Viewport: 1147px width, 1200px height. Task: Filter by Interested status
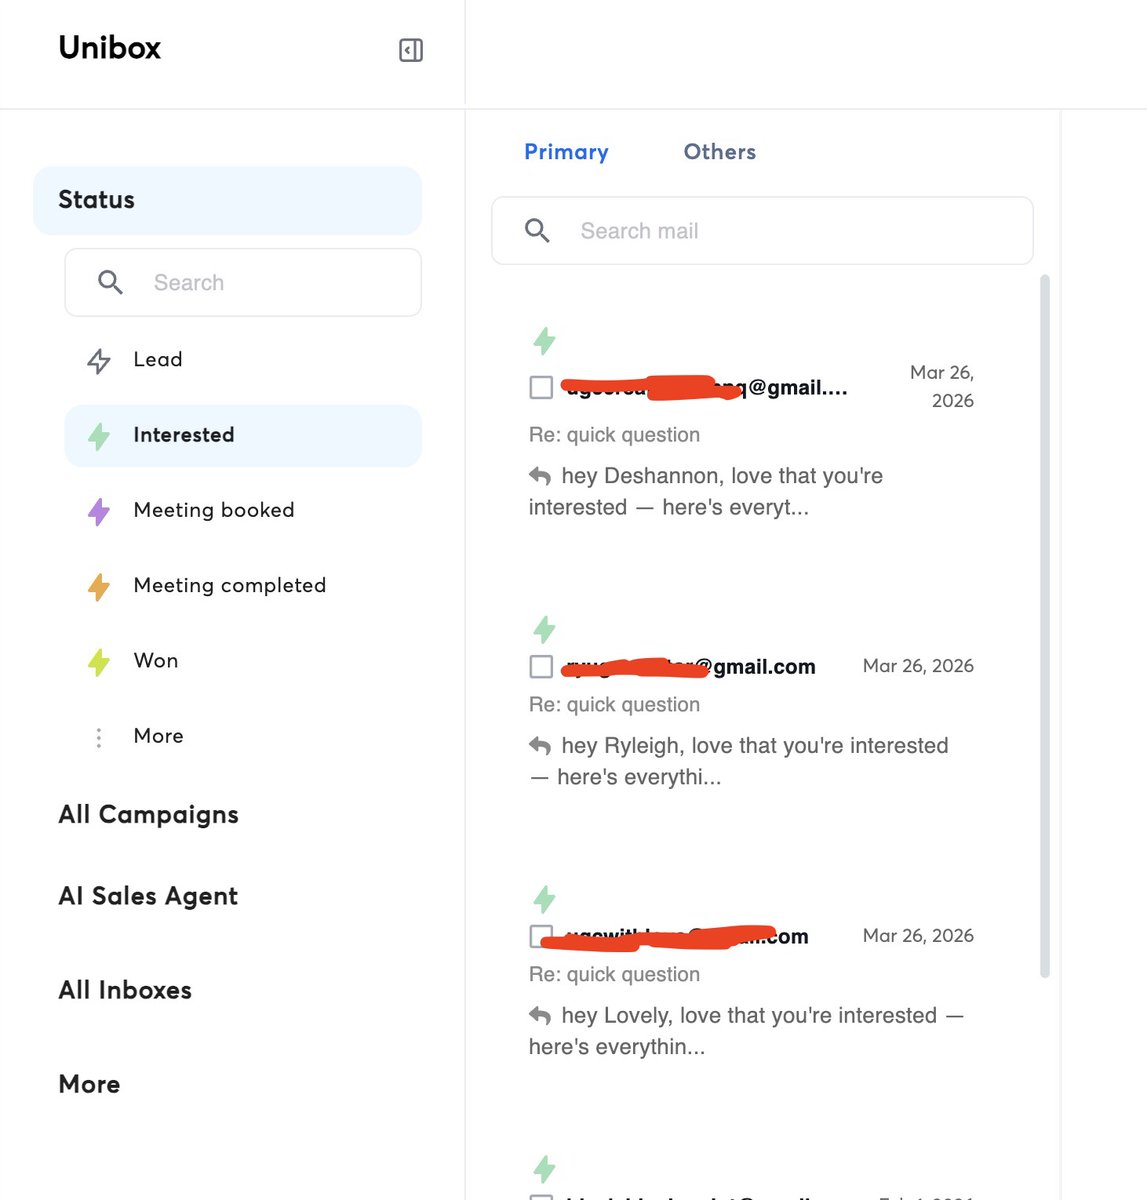pyautogui.click(x=243, y=435)
